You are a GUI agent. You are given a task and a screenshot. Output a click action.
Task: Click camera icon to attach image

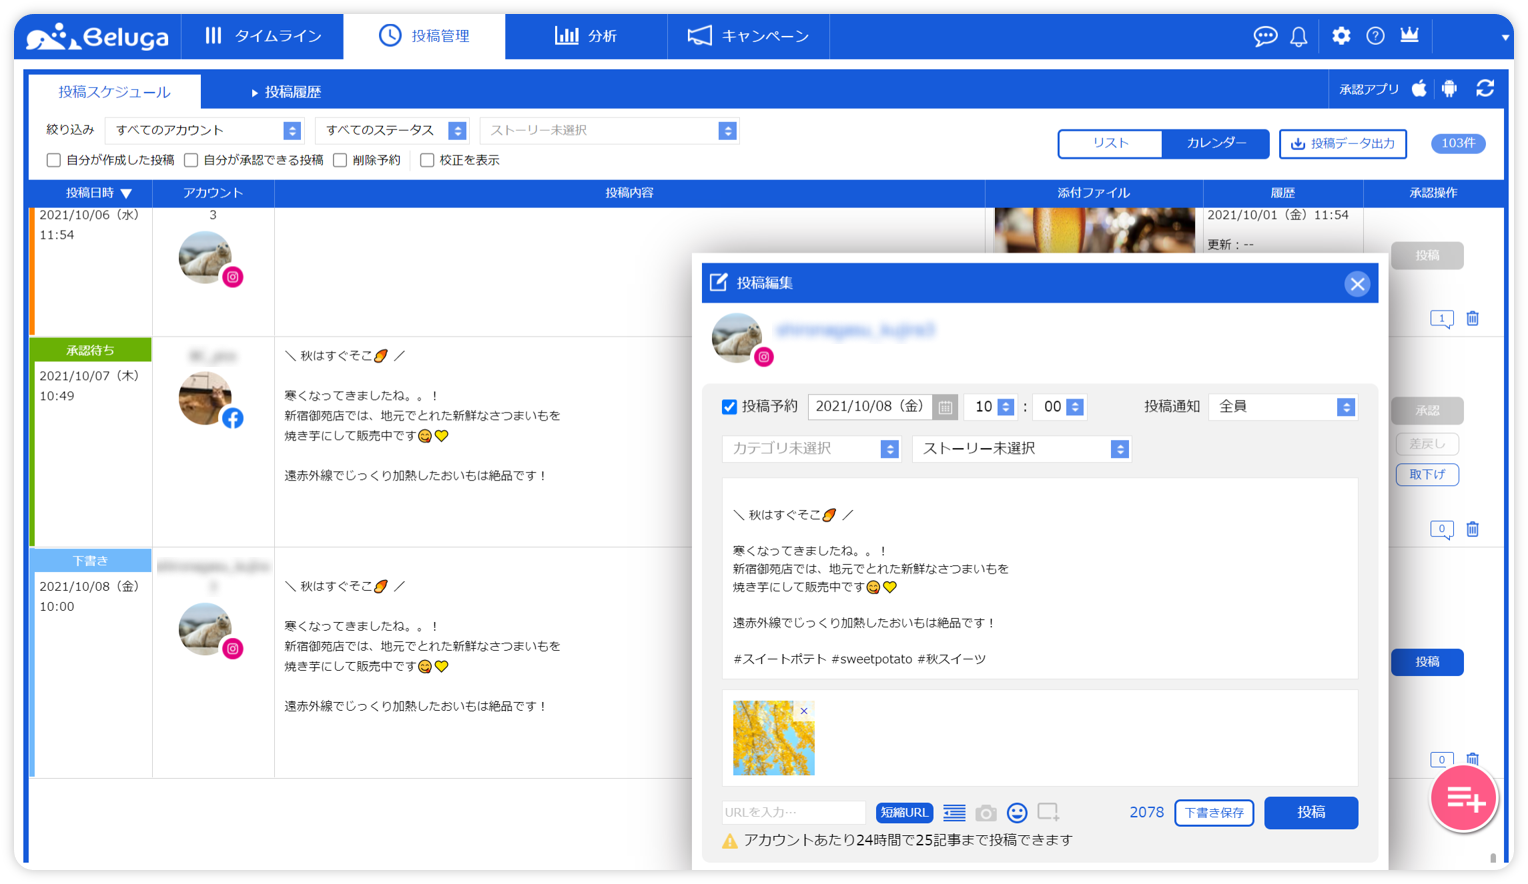[986, 813]
